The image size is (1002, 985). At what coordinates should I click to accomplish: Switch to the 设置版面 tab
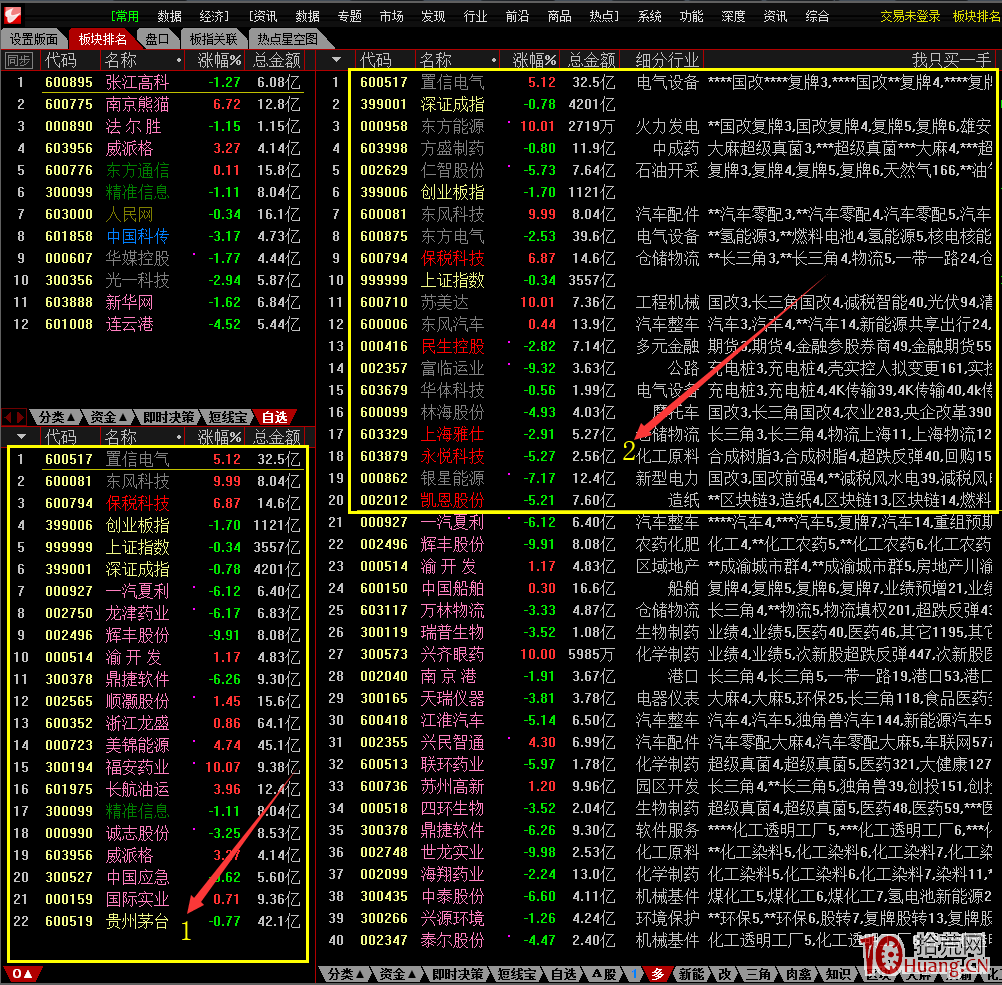click(x=33, y=39)
